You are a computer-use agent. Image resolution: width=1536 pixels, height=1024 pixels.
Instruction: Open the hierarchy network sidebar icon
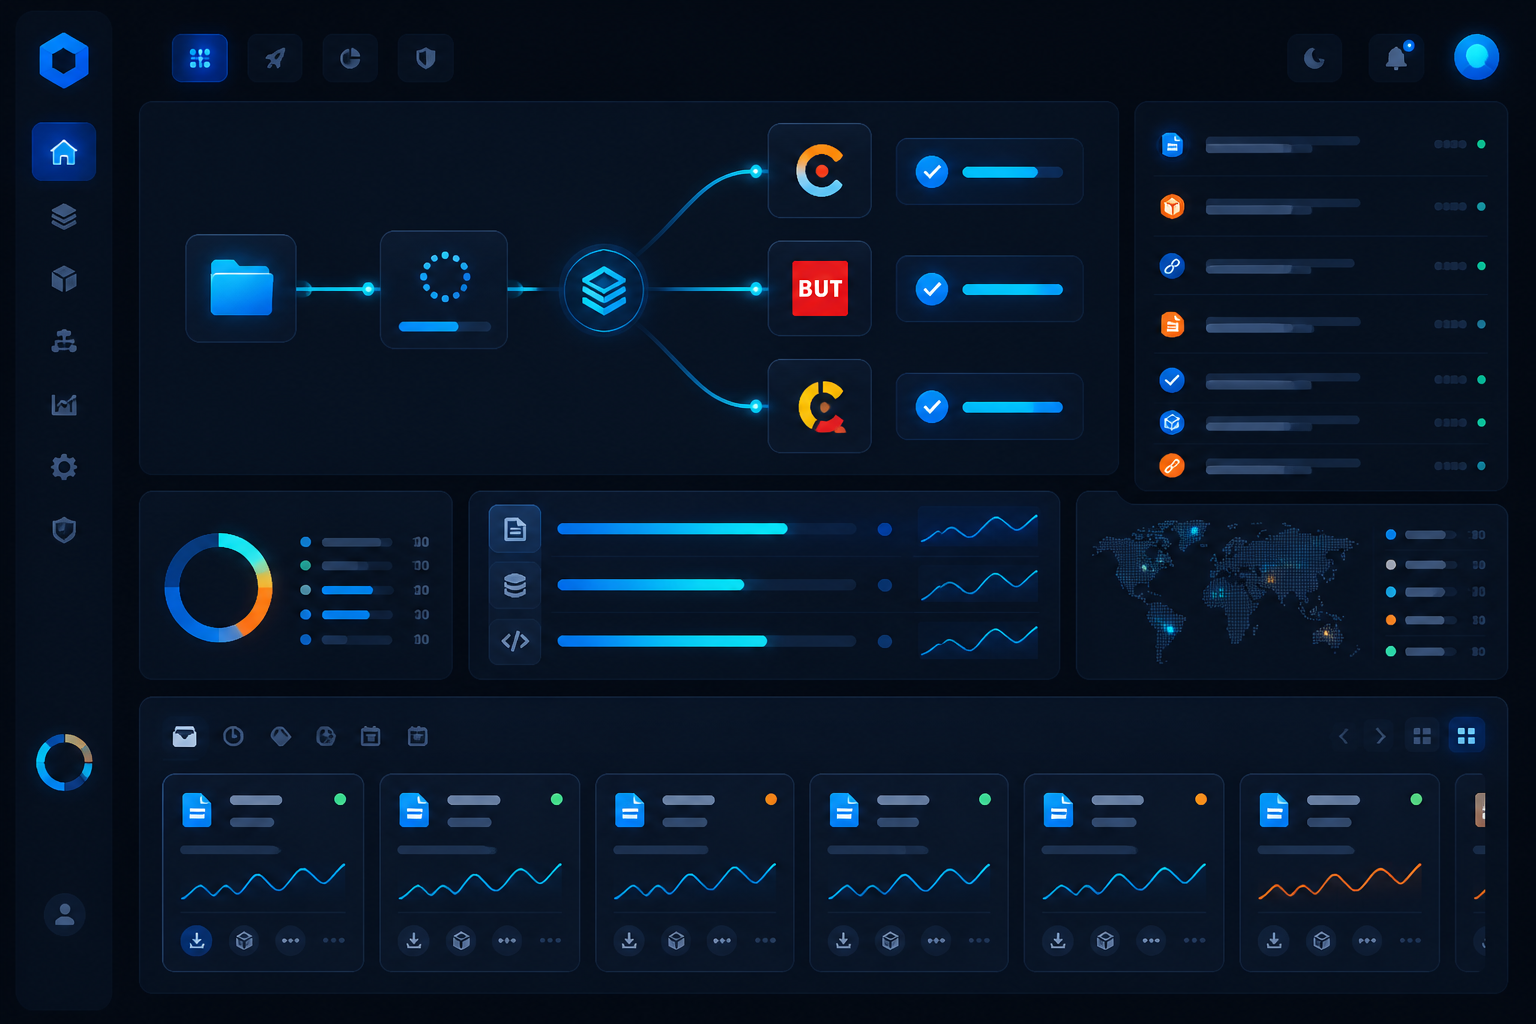[x=64, y=341]
